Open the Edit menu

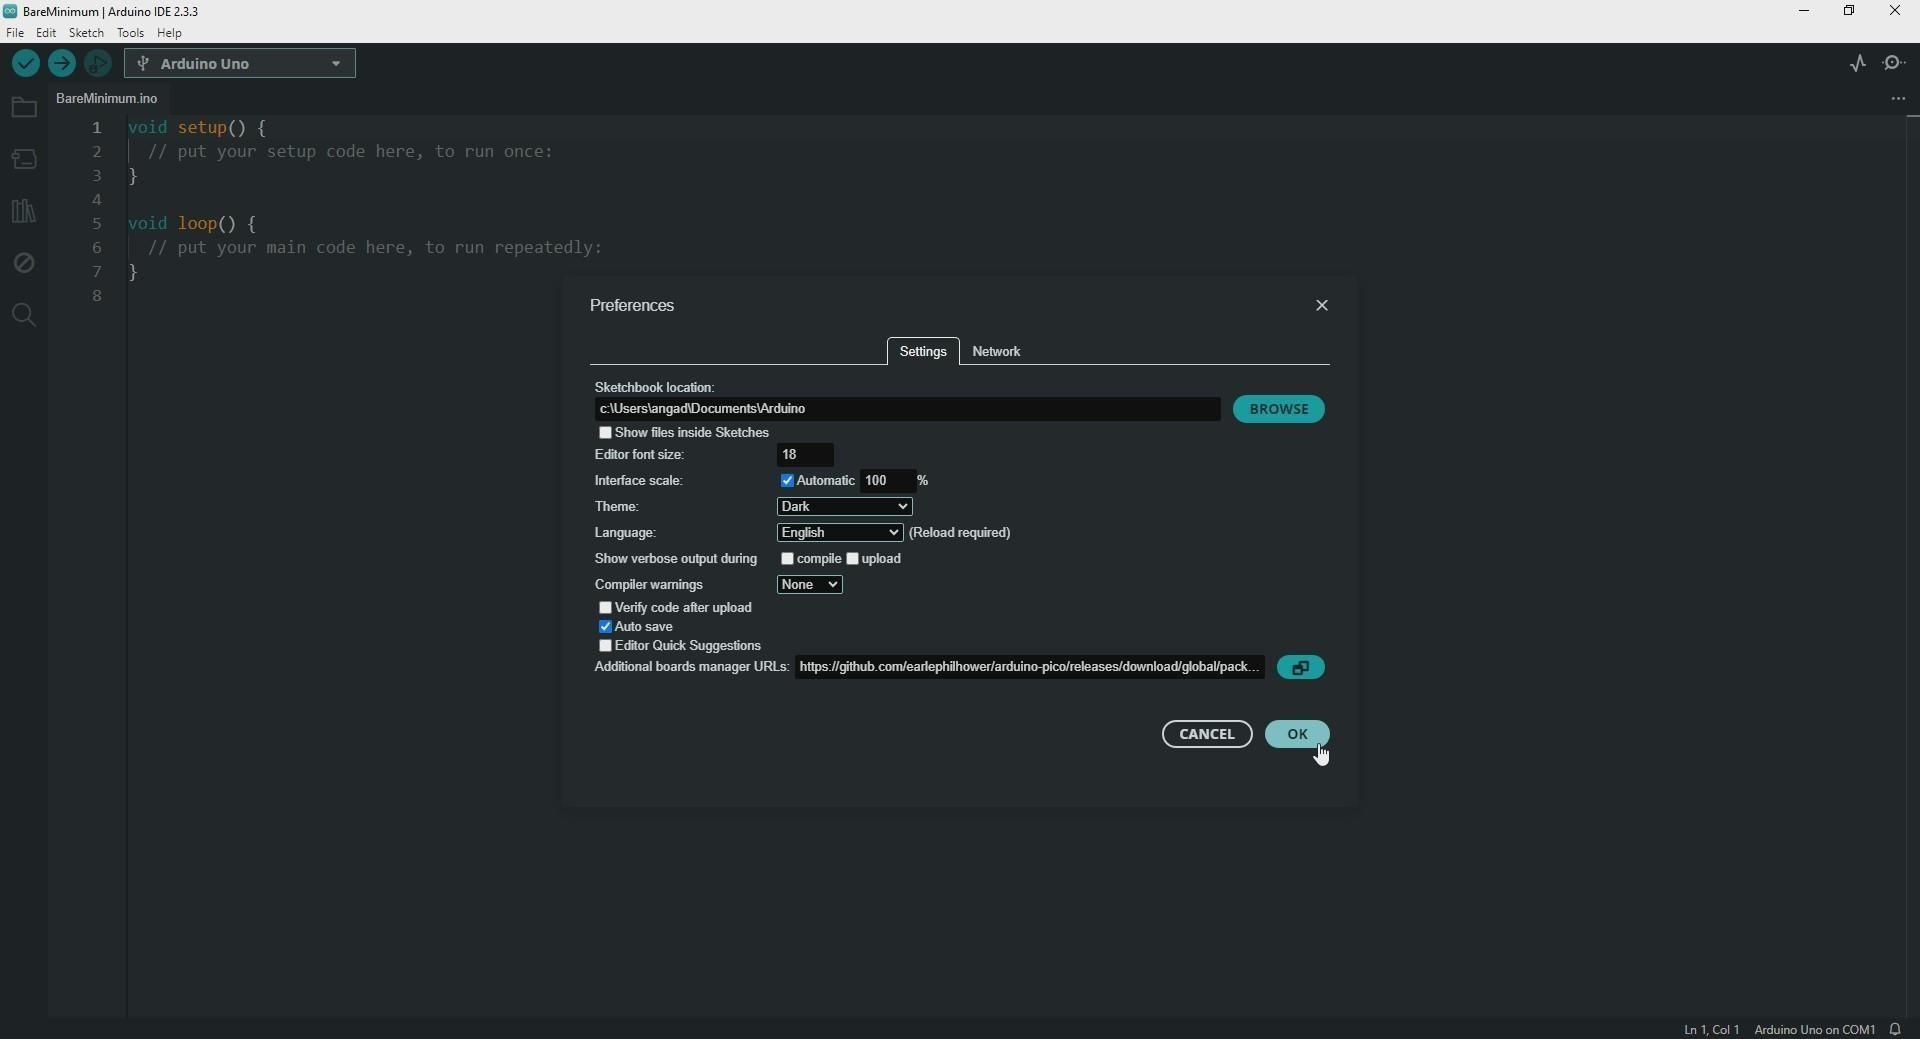pyautogui.click(x=46, y=33)
